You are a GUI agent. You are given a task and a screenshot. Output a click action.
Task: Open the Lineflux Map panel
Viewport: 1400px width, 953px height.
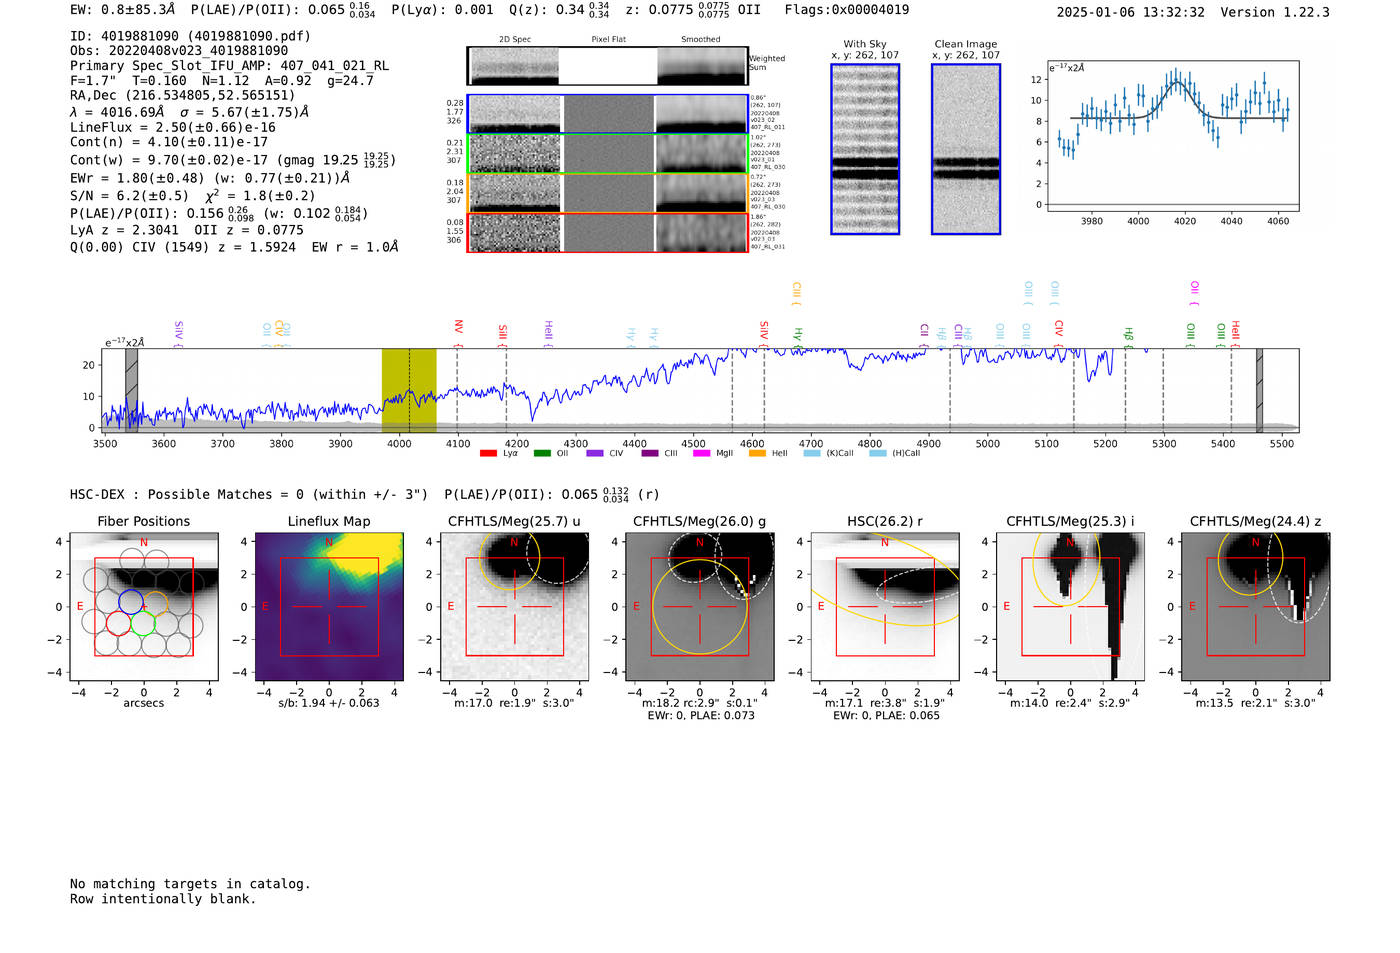pos(329,607)
